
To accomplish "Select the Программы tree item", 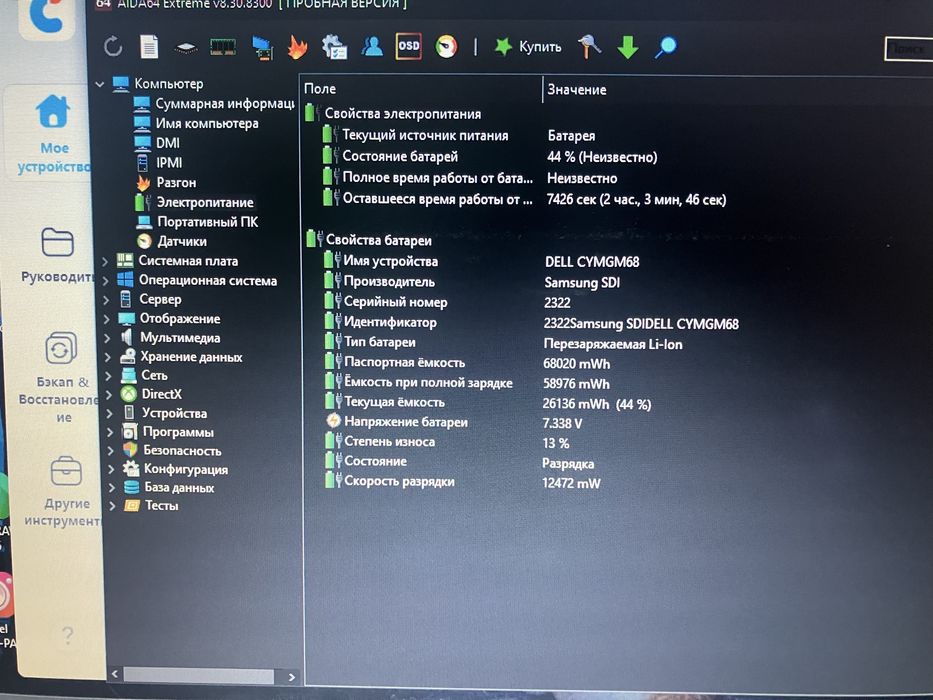I will pos(178,432).
